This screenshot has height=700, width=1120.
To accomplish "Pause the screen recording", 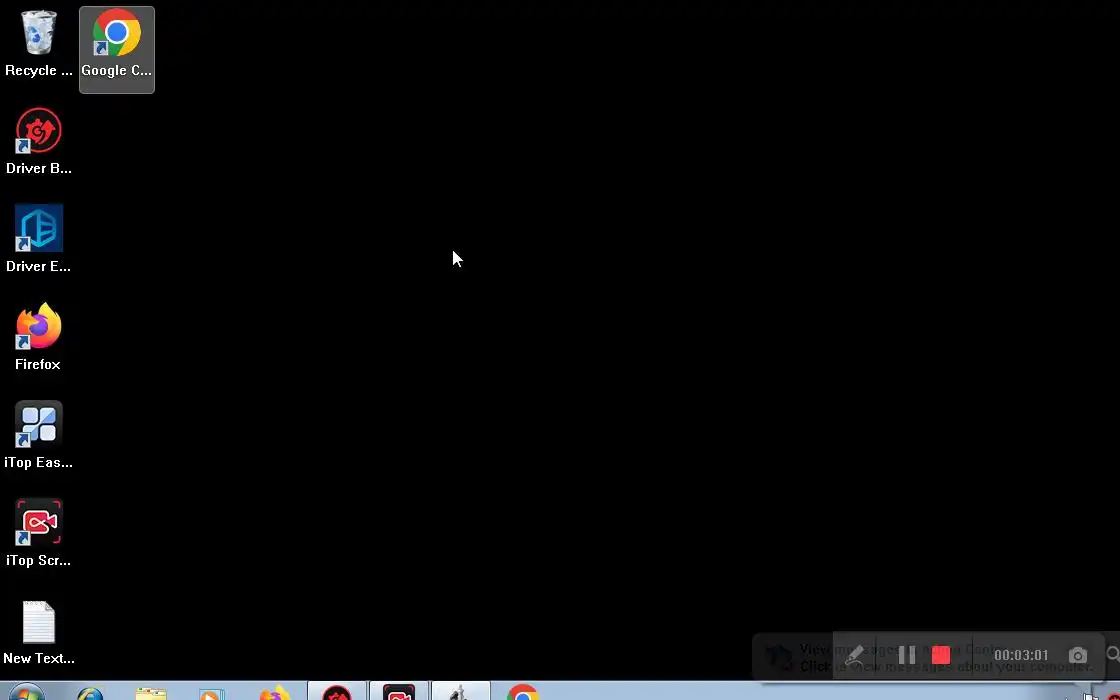I will point(906,655).
